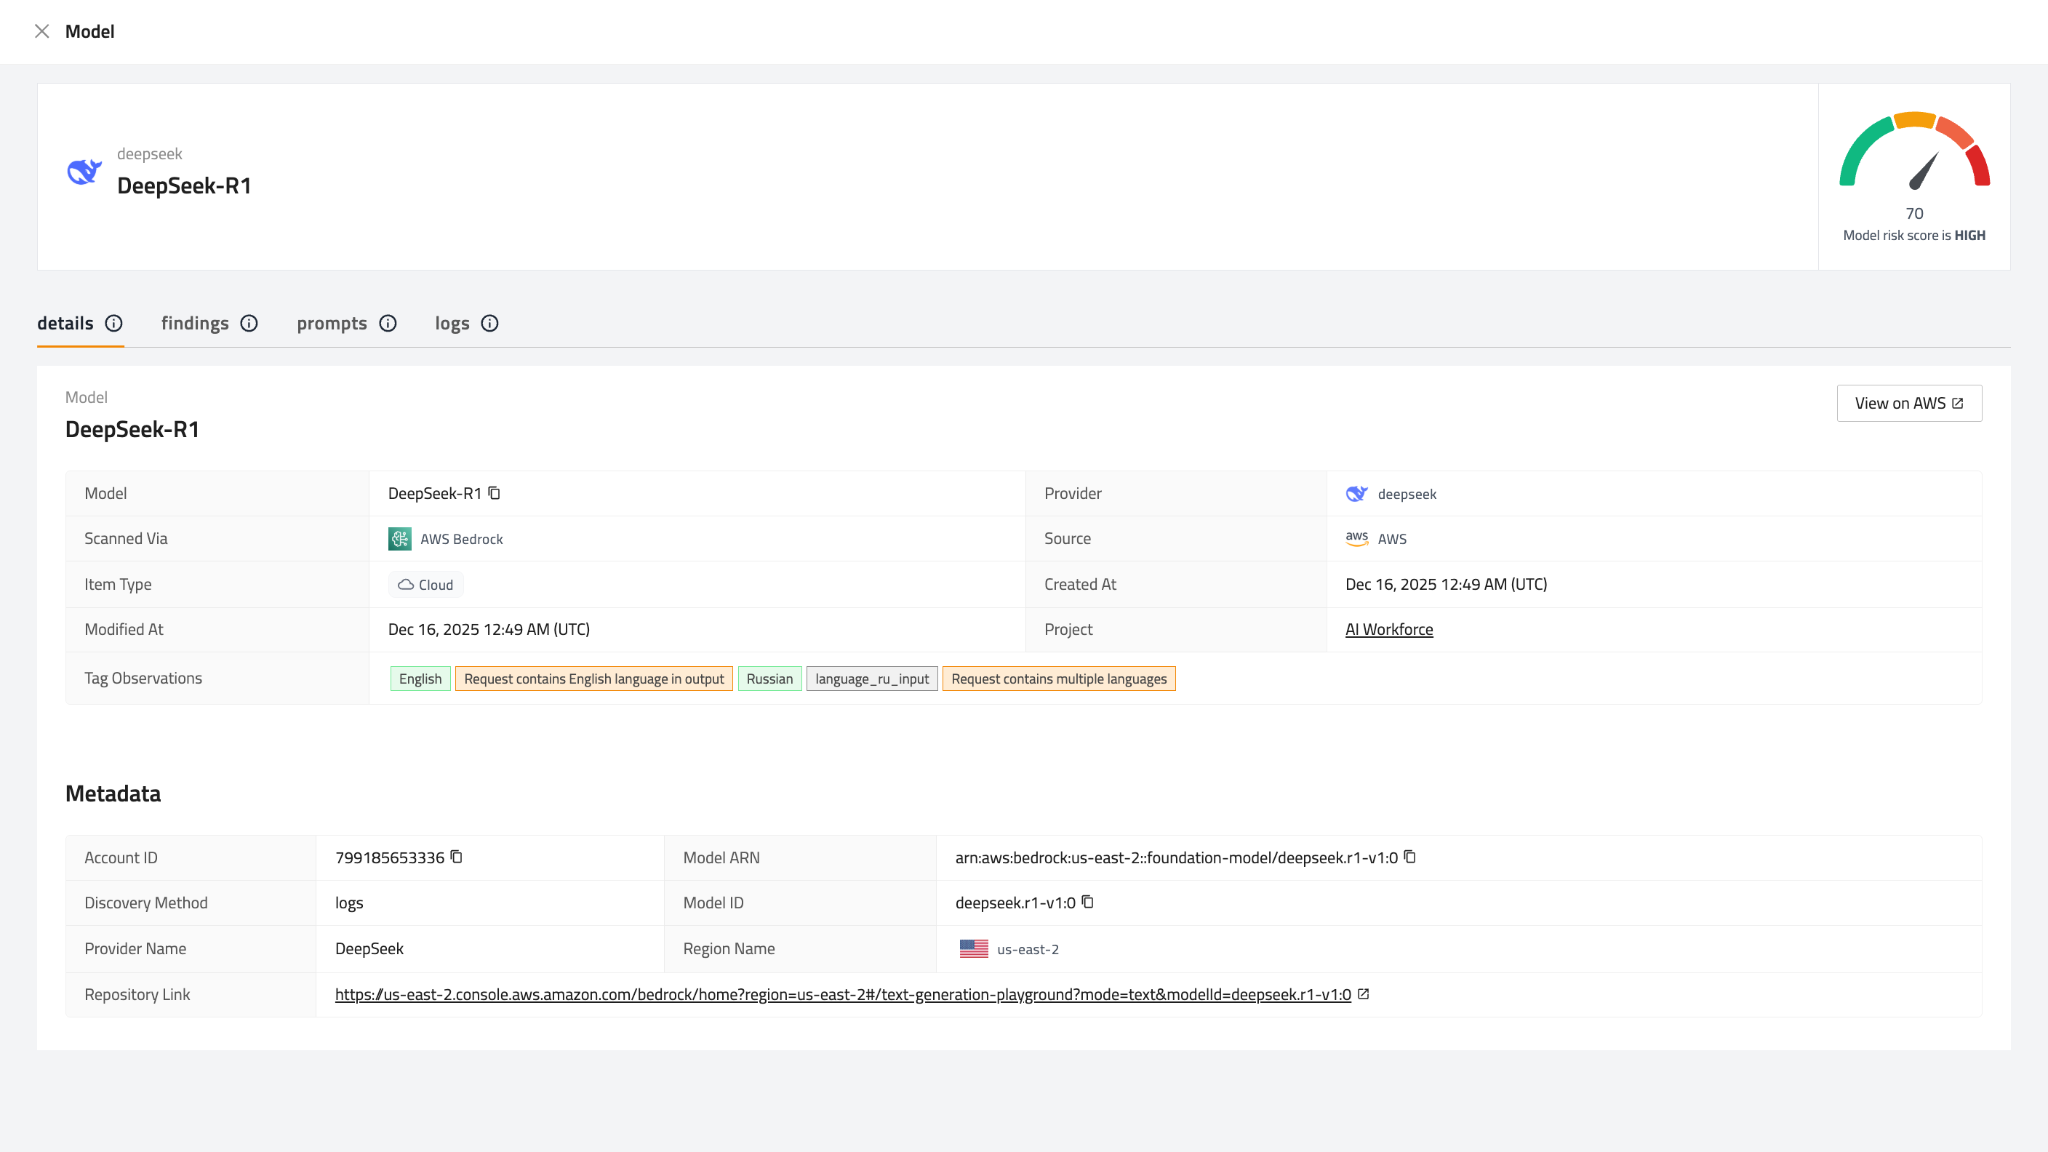Open the Repository Link URL
This screenshot has height=1152, width=2048.
pyautogui.click(x=843, y=994)
